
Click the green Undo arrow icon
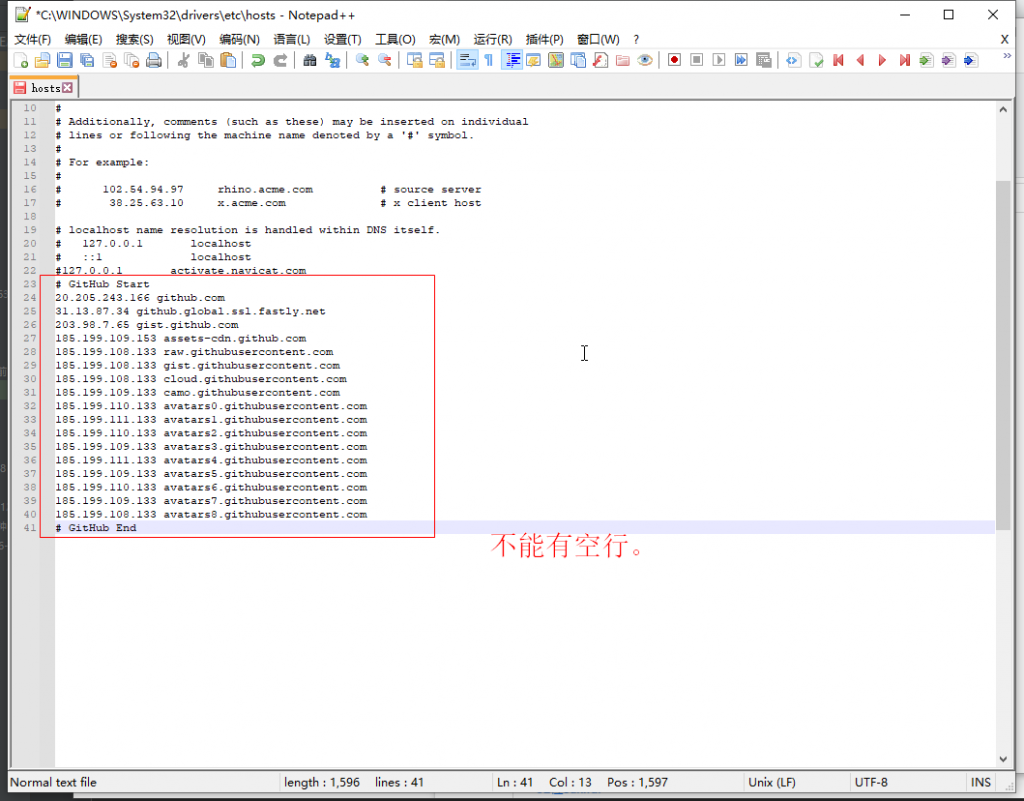pos(258,60)
